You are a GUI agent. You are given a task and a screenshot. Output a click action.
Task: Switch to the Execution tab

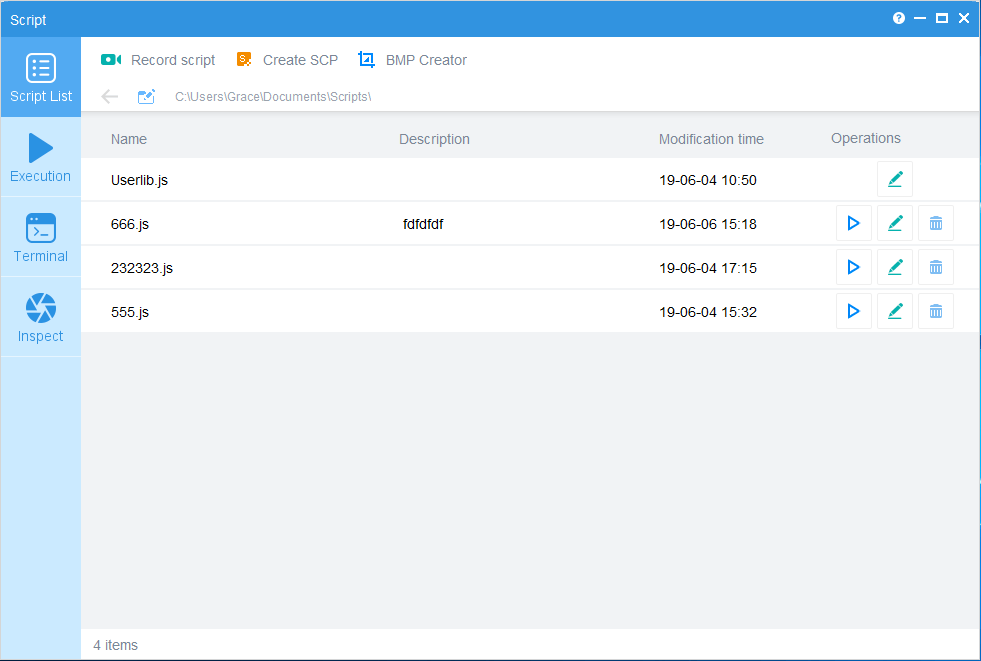(41, 158)
